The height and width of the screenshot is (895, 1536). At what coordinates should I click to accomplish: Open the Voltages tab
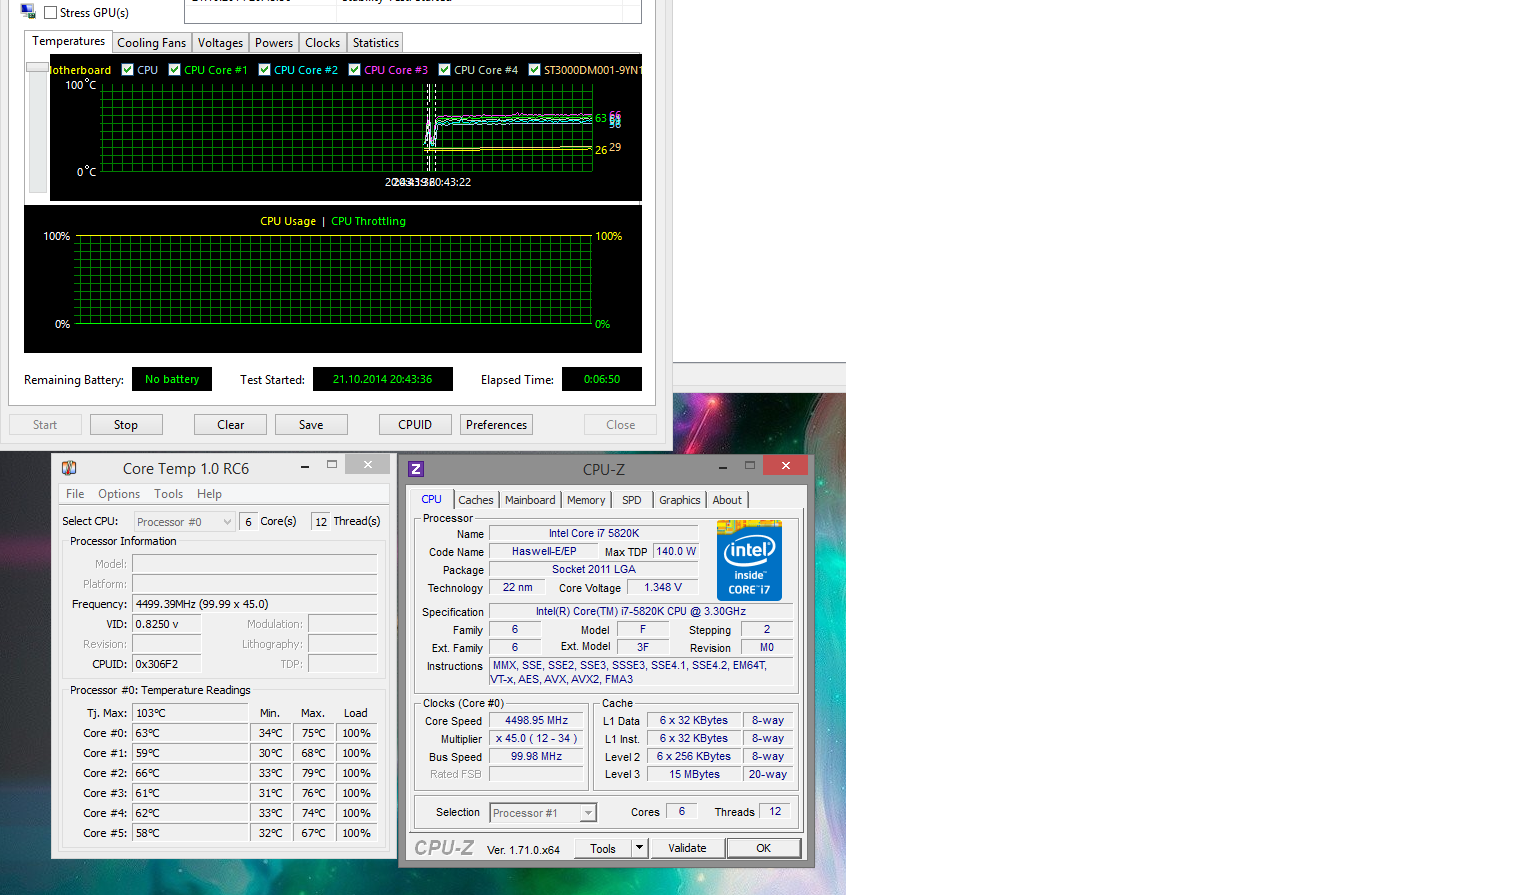point(220,43)
